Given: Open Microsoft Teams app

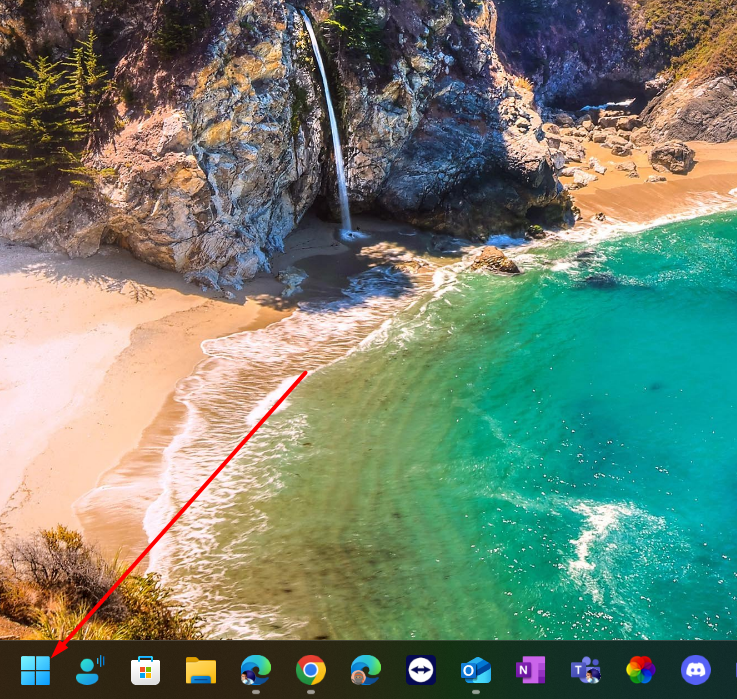Looking at the screenshot, I should (586, 670).
